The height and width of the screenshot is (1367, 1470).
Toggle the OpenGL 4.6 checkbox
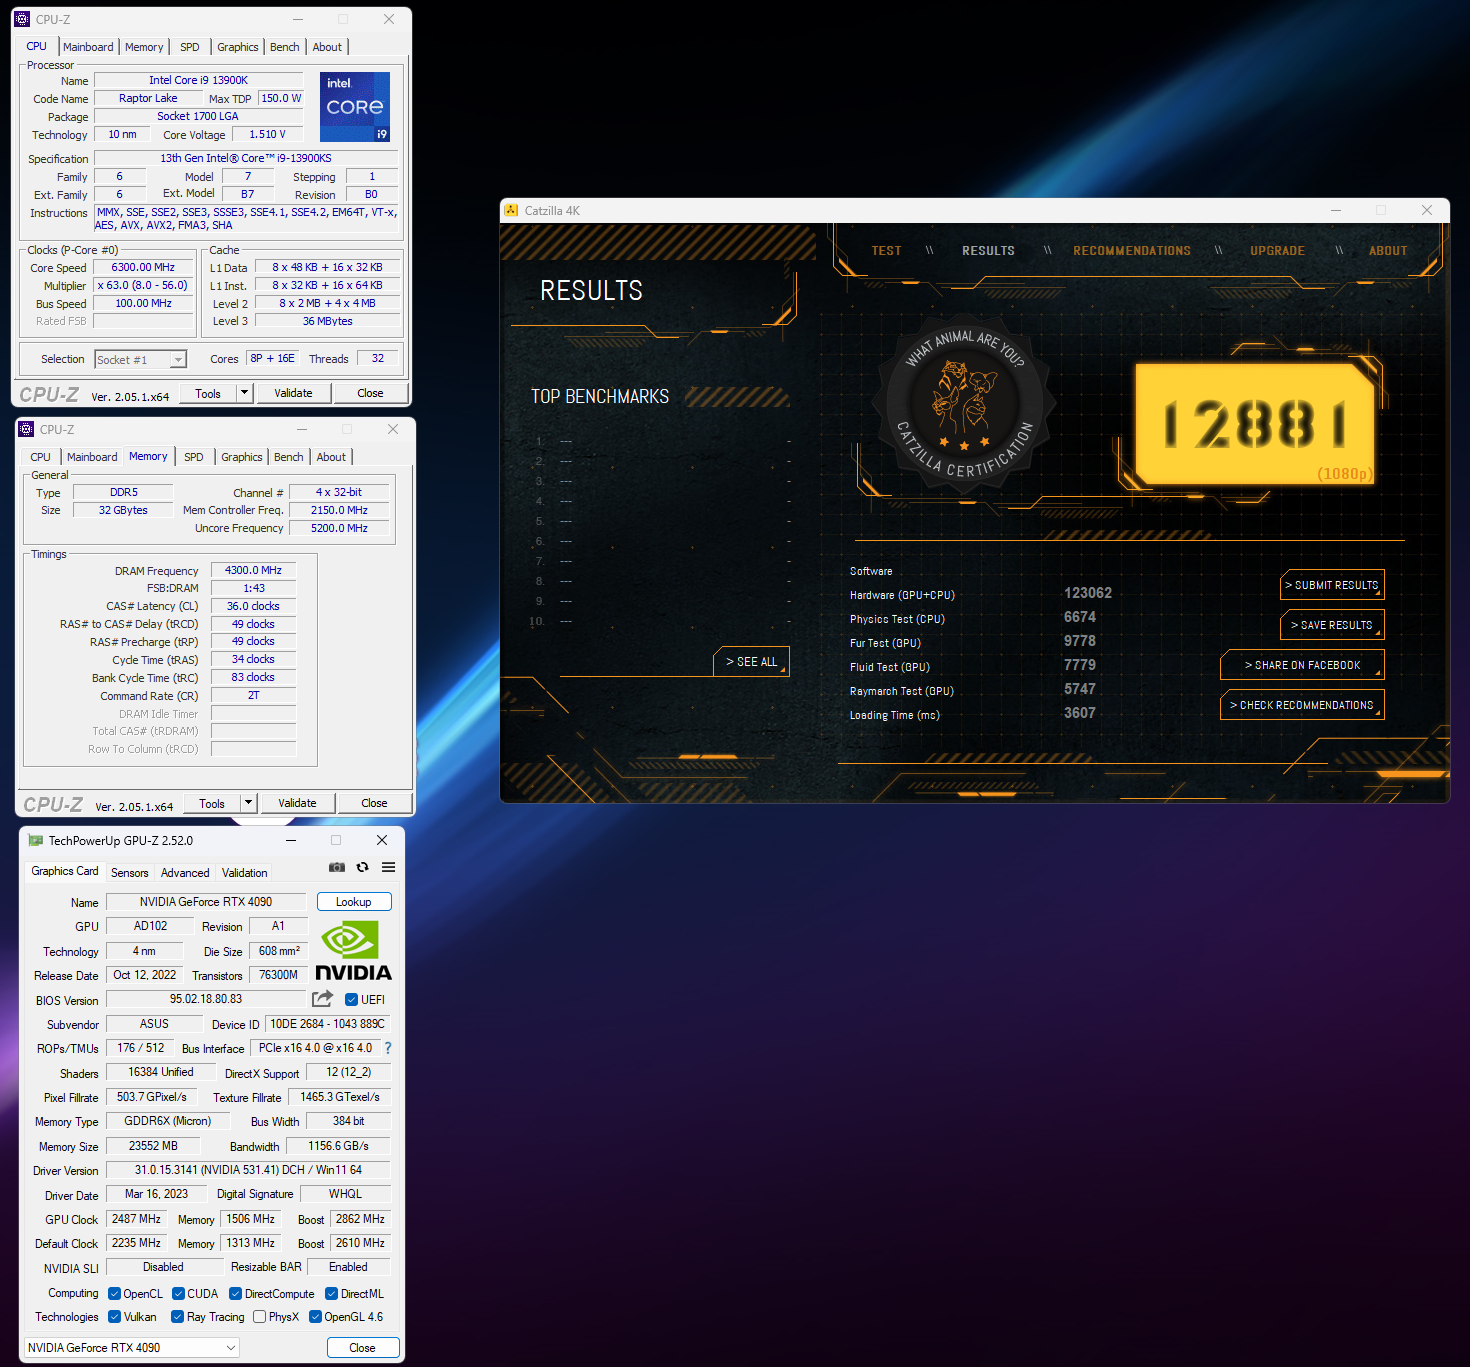click(315, 1316)
